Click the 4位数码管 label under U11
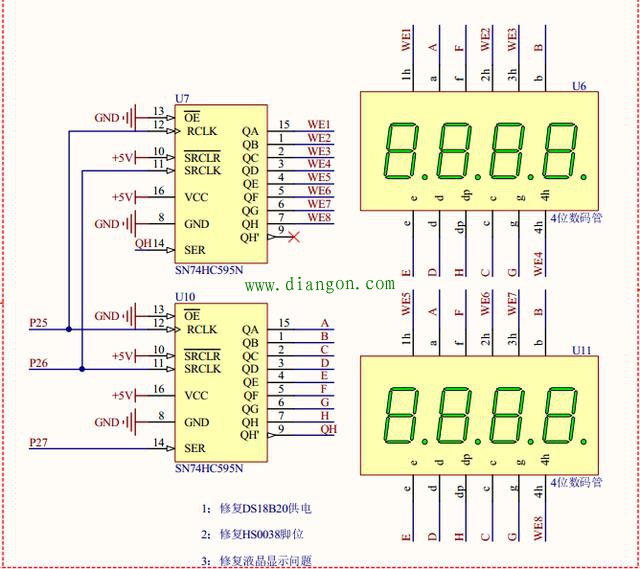Screen dimensions: 640x569 (x=575, y=483)
